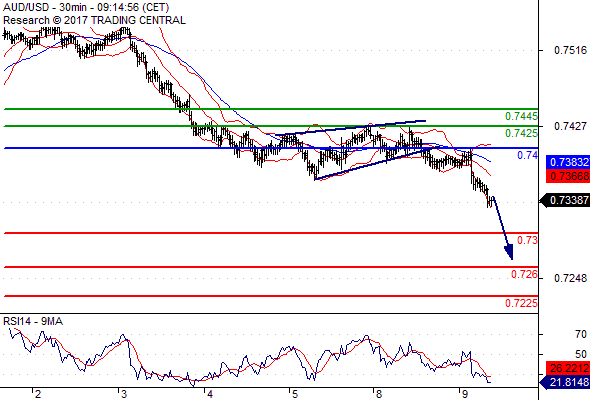590x400 pixels.
Task: Click the blue 21.8148 RSI value tag
Action: click(565, 383)
